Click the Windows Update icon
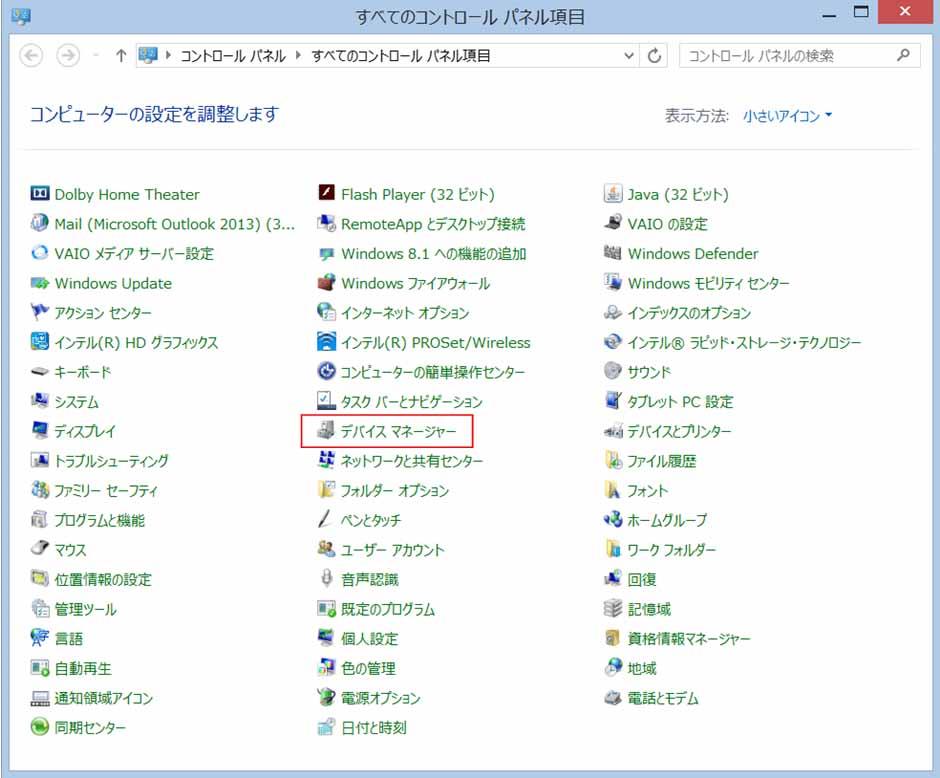The width and height of the screenshot is (940, 778). tap(40, 283)
